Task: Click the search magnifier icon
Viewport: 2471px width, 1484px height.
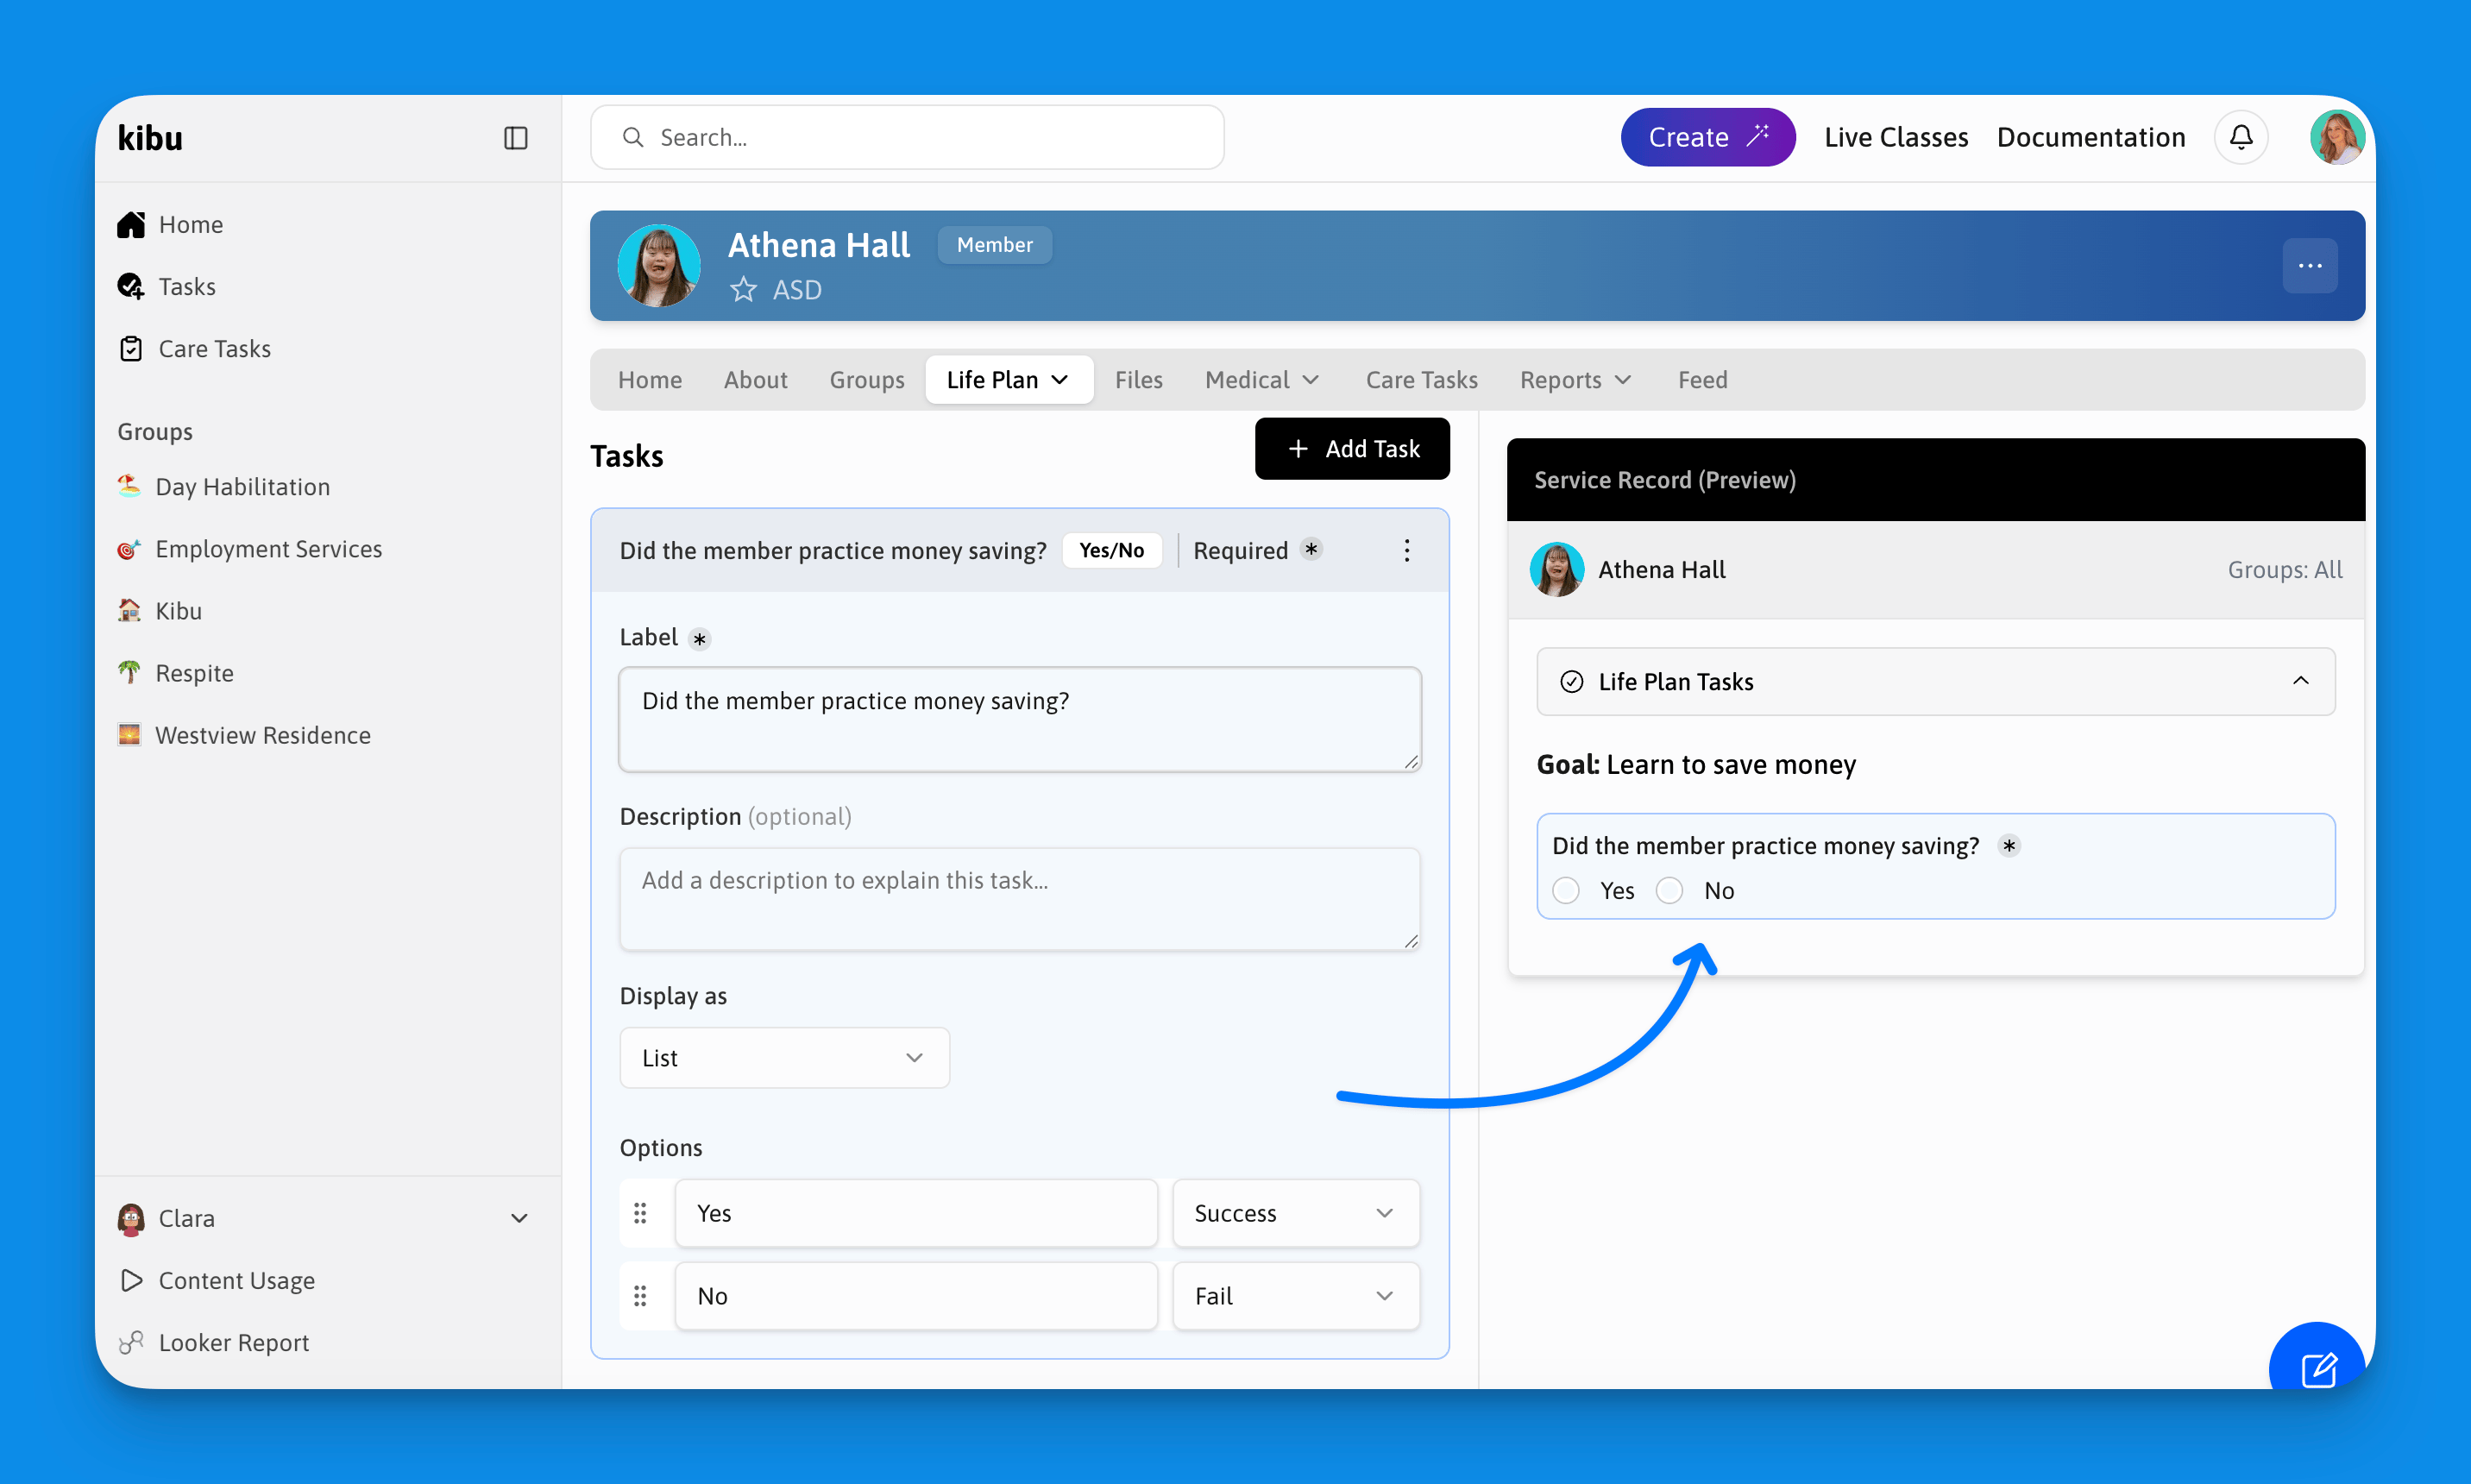Action: 632,137
